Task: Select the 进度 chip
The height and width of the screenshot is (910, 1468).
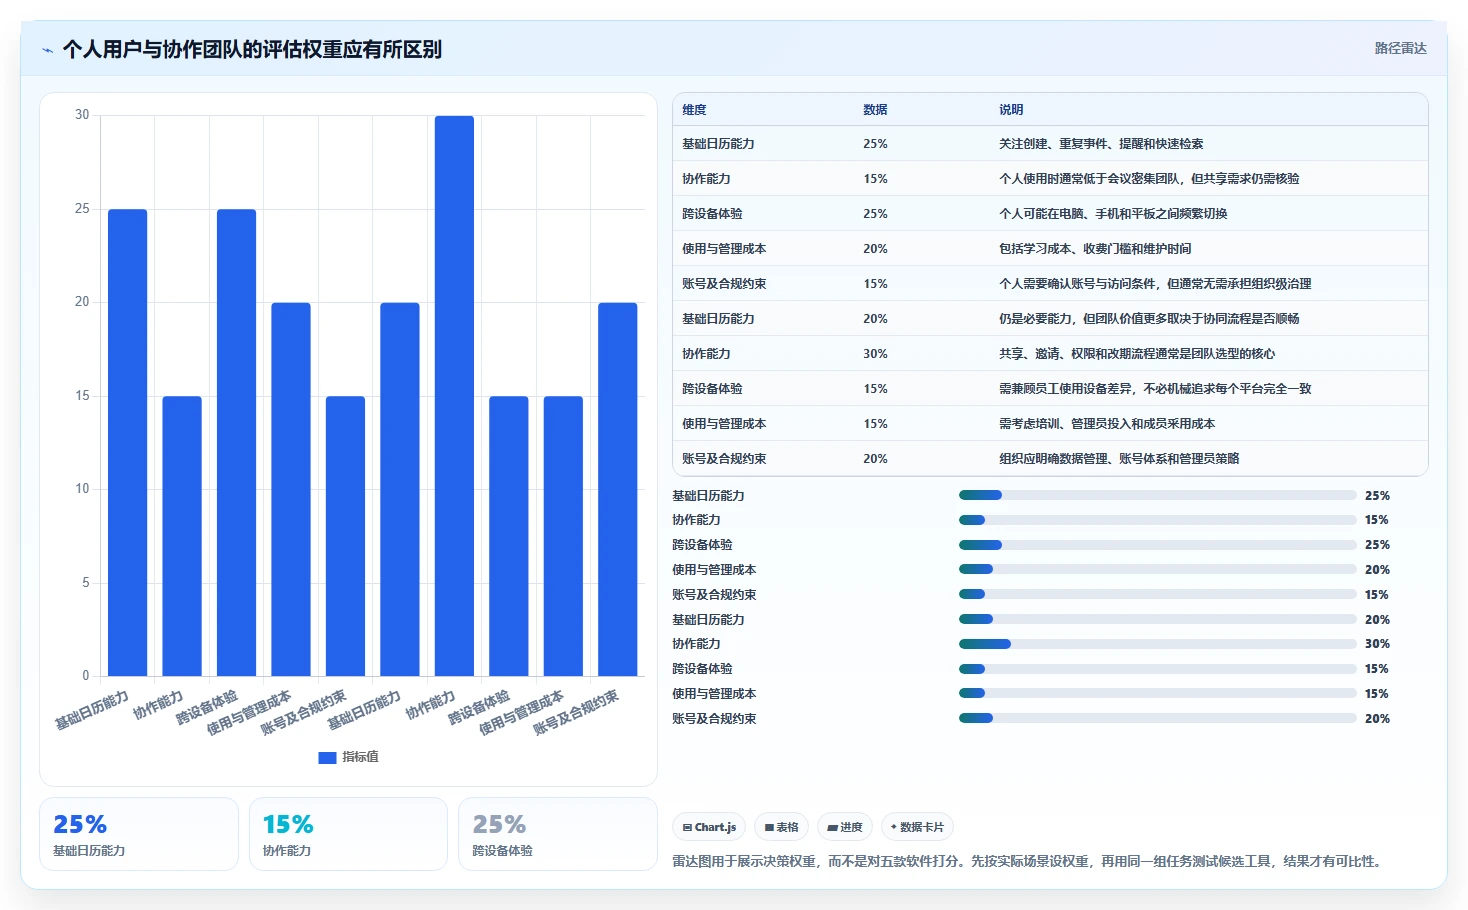Action: (x=845, y=827)
